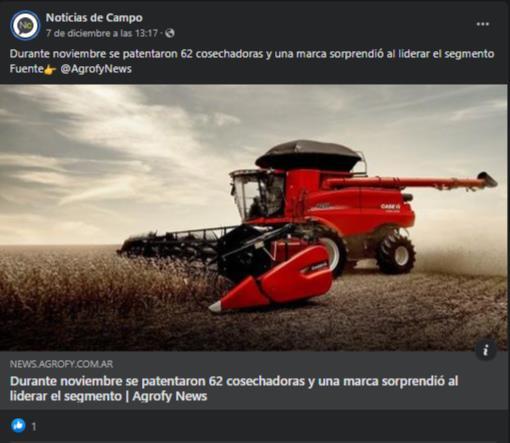Click the black grain tank cover on the harvester
The width and height of the screenshot is (510, 443).
tap(309, 155)
